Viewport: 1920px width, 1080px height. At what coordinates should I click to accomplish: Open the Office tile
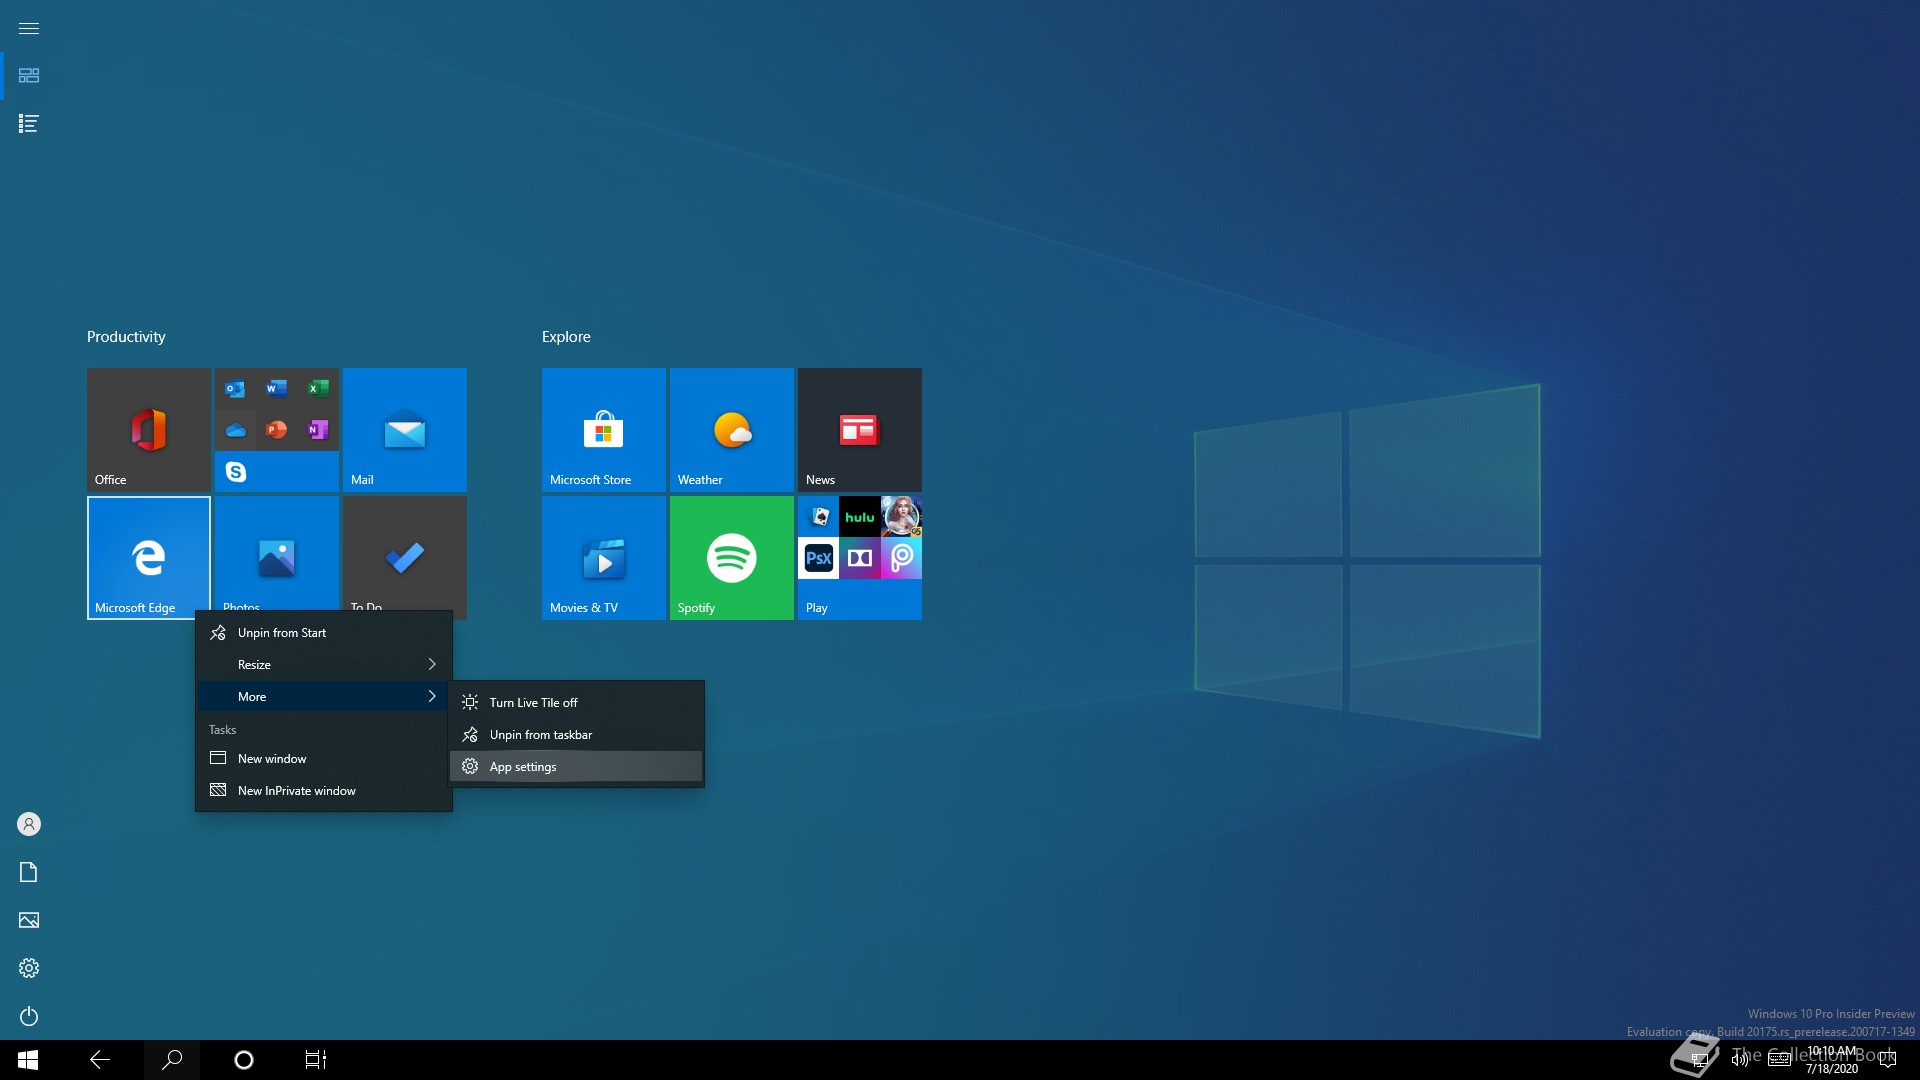[x=148, y=429]
